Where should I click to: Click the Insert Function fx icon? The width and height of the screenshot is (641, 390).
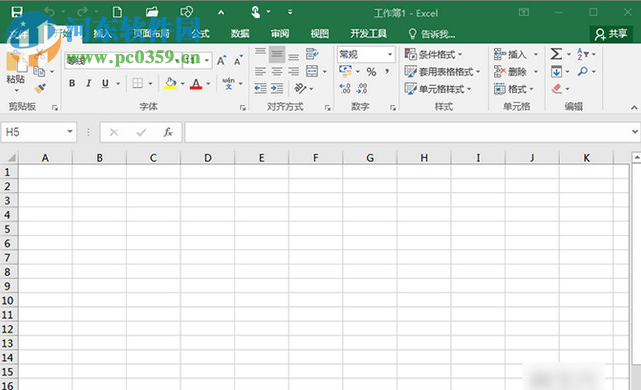[168, 132]
